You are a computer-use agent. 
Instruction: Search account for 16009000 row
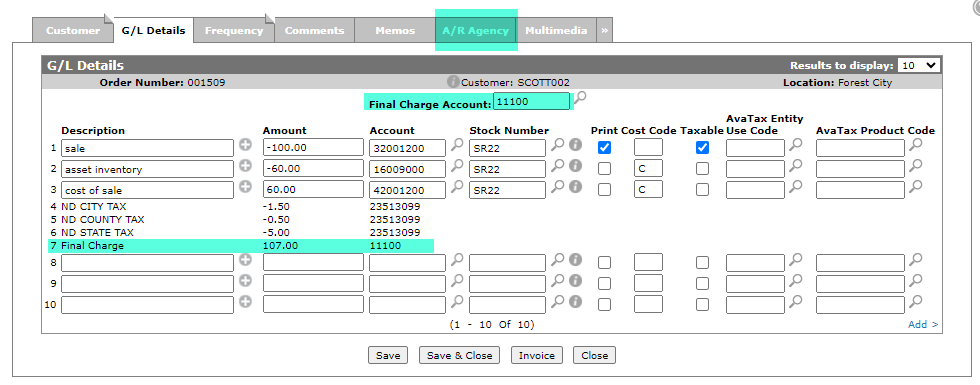click(458, 166)
